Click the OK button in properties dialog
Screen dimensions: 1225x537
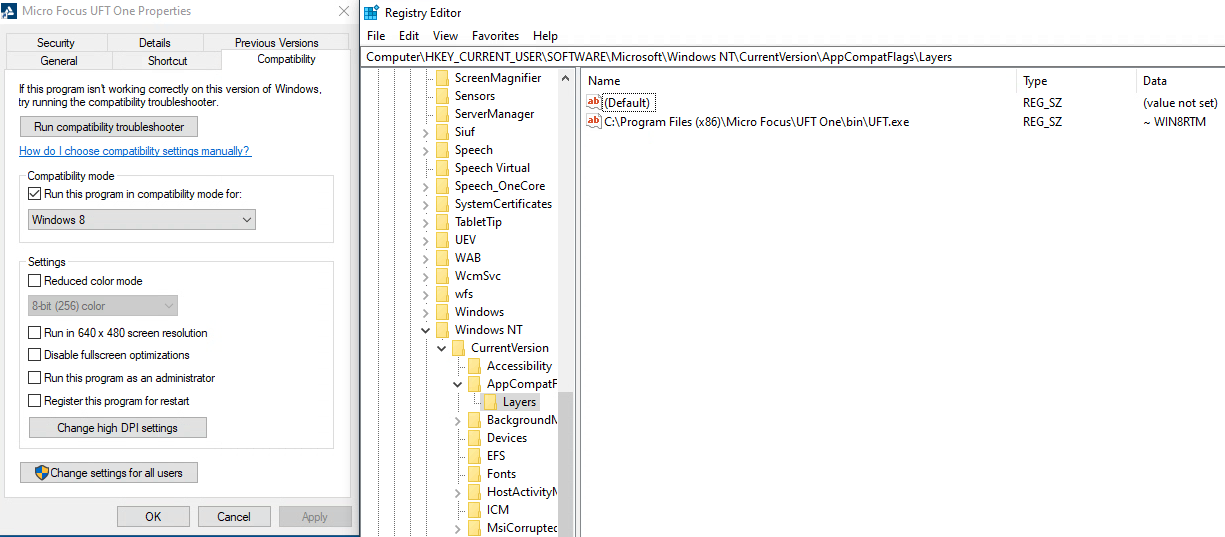pyautogui.click(x=153, y=517)
